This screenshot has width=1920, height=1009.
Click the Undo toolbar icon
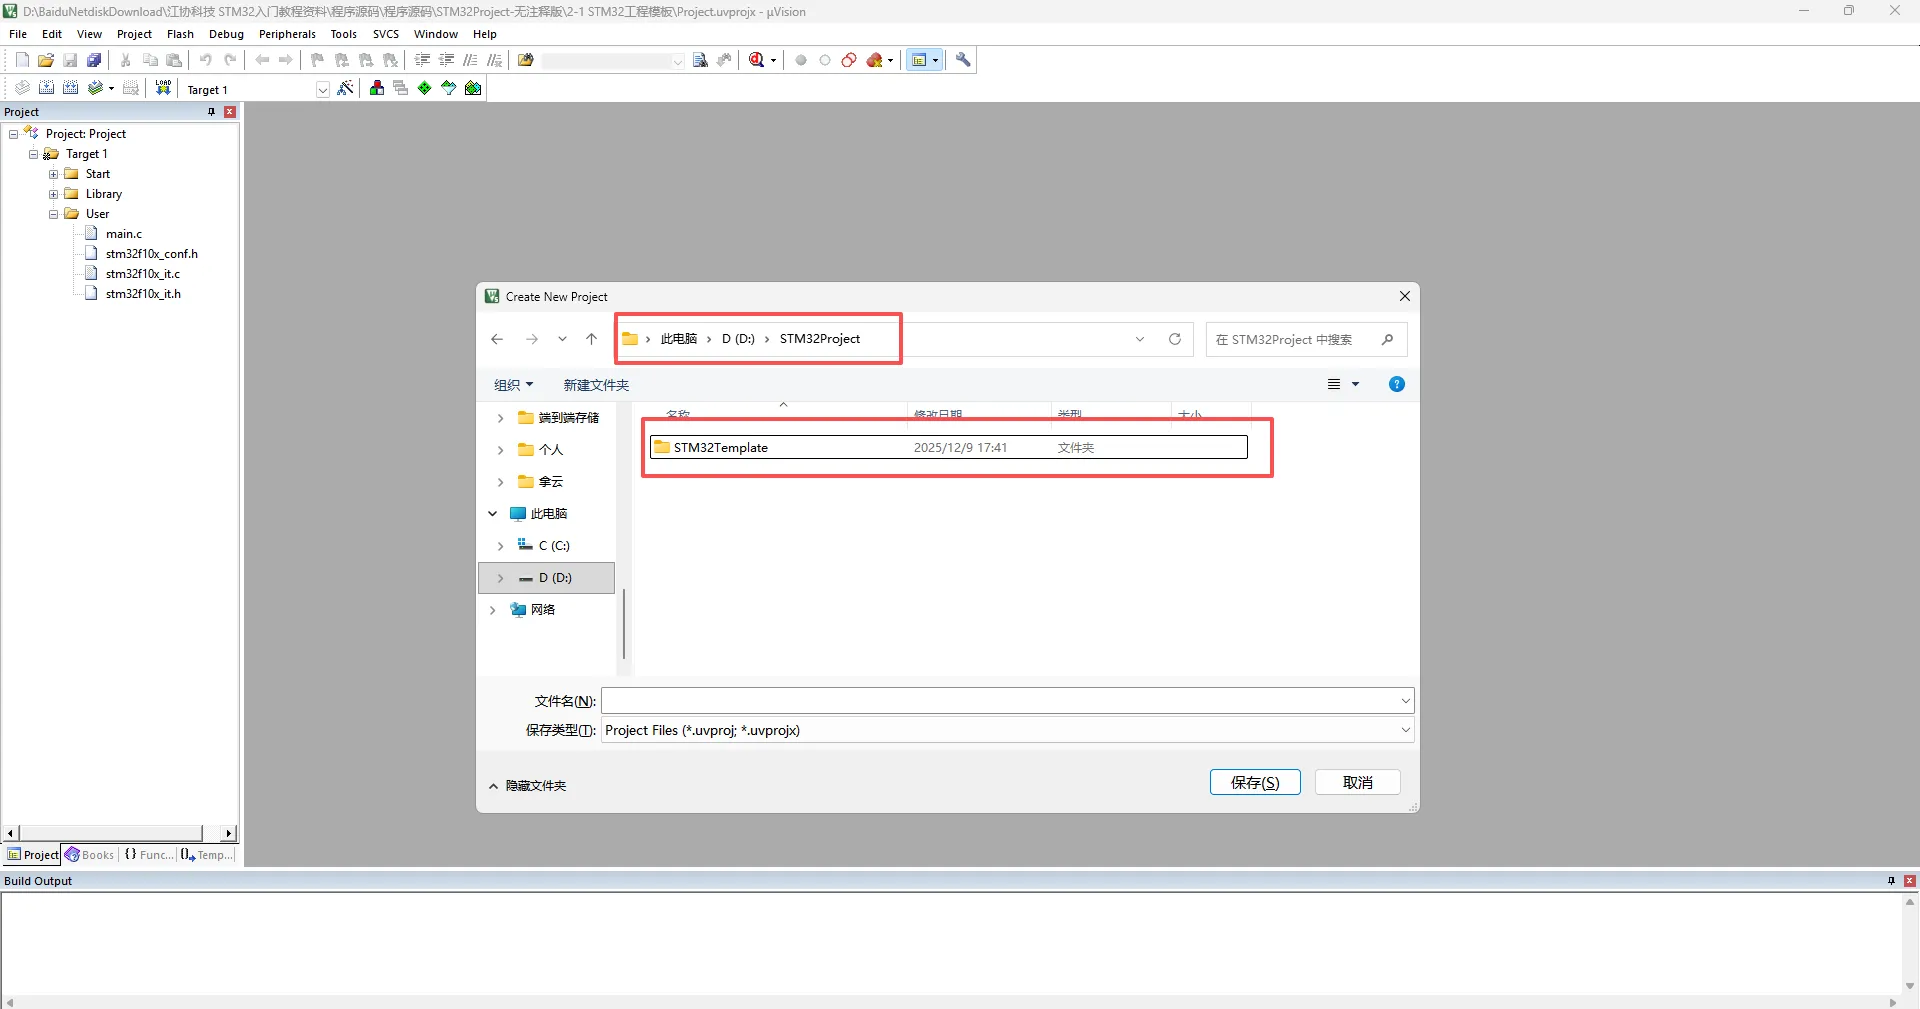pyautogui.click(x=206, y=60)
